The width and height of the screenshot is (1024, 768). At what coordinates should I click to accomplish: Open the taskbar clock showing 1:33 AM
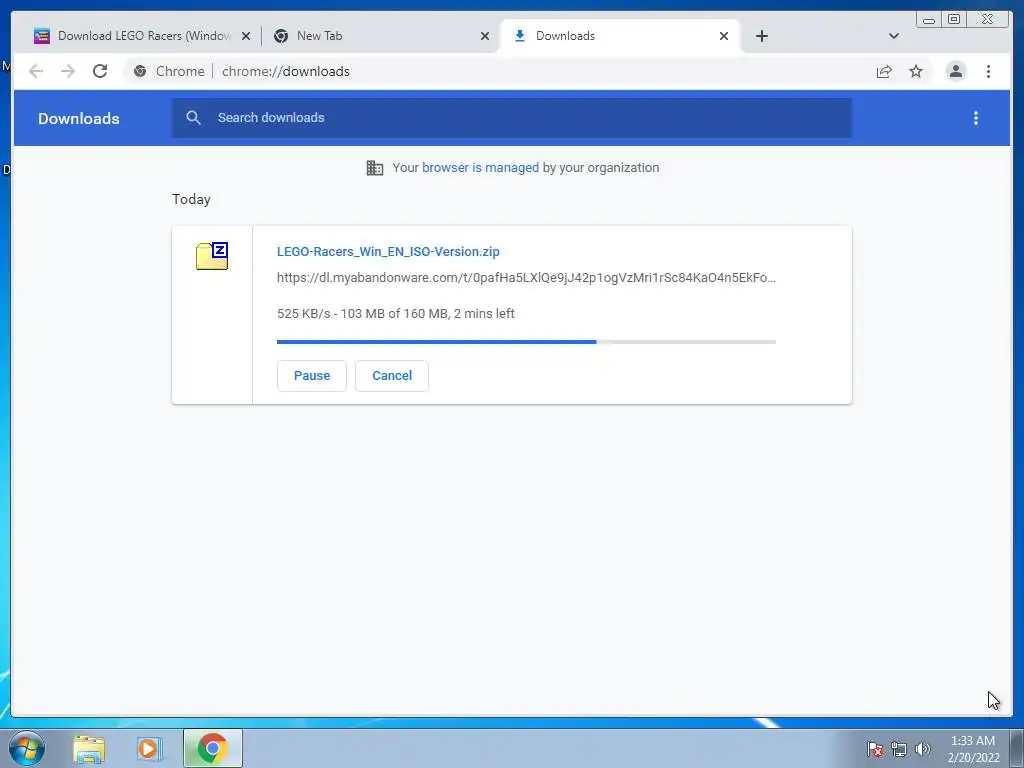point(973,749)
